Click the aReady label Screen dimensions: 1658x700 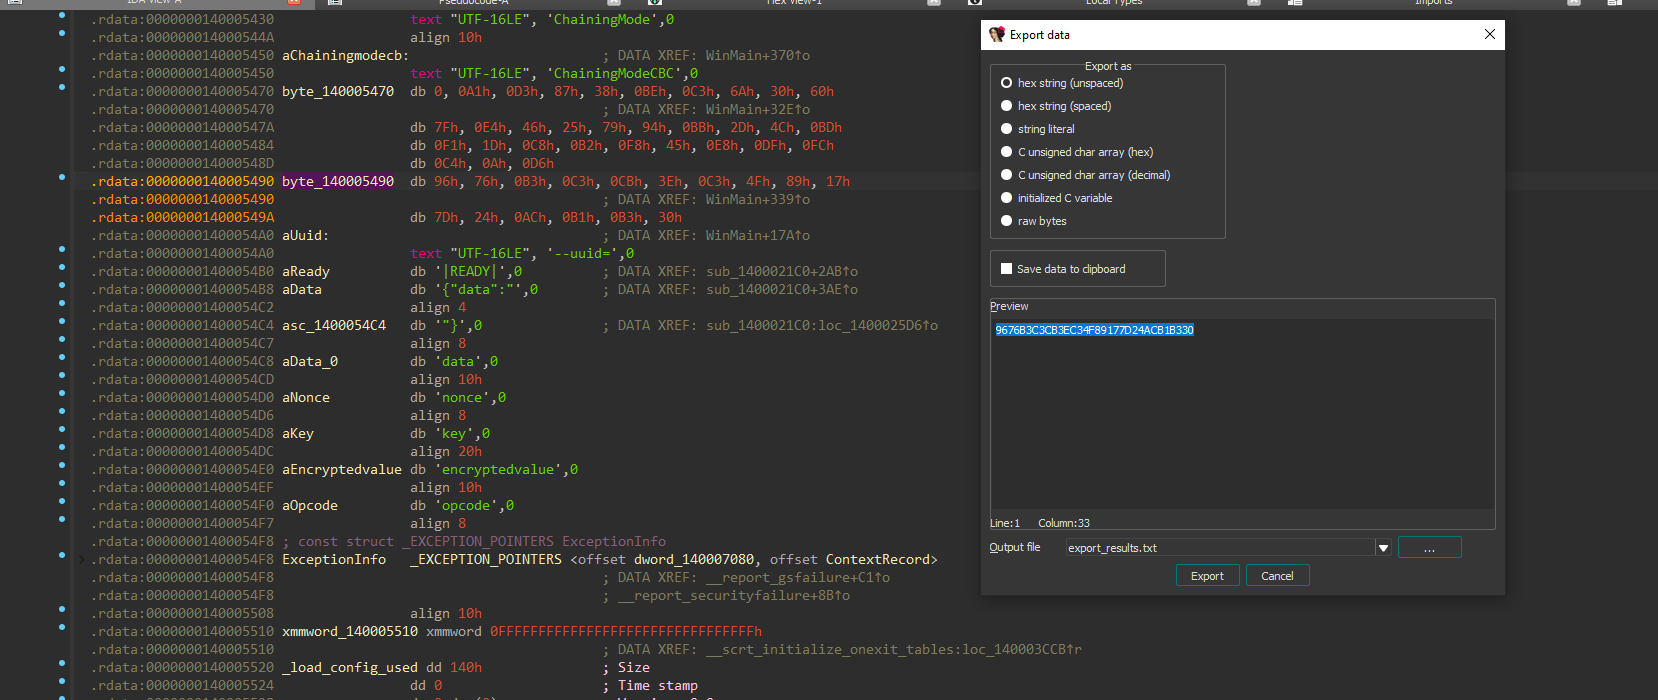(x=306, y=271)
